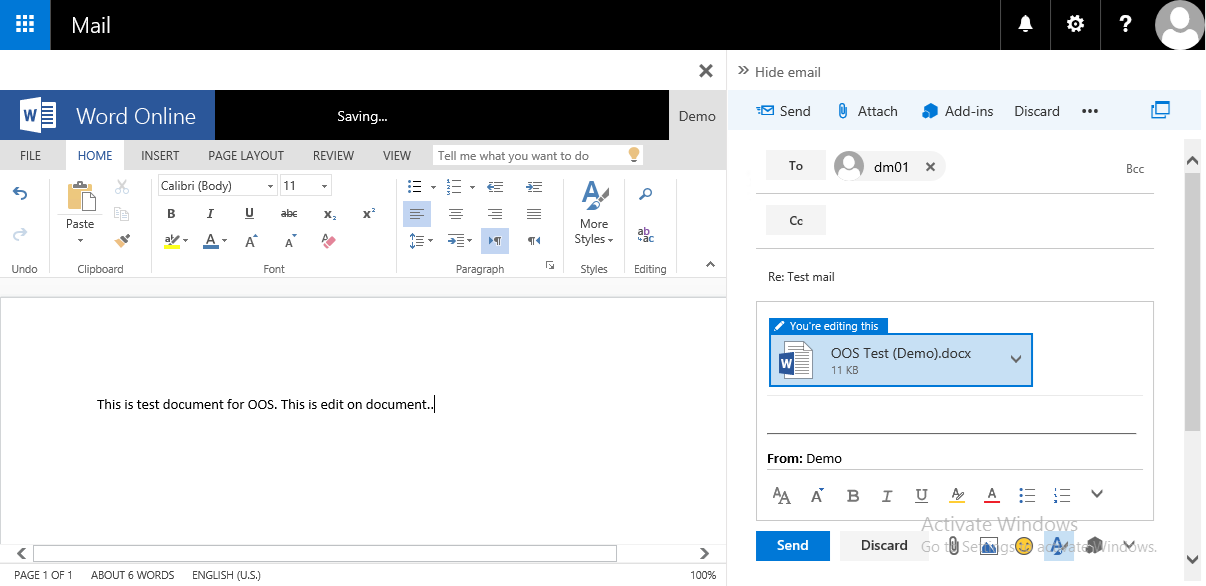This screenshot has height=586, width=1206.
Task: Click the blue Send button
Action: (793, 545)
